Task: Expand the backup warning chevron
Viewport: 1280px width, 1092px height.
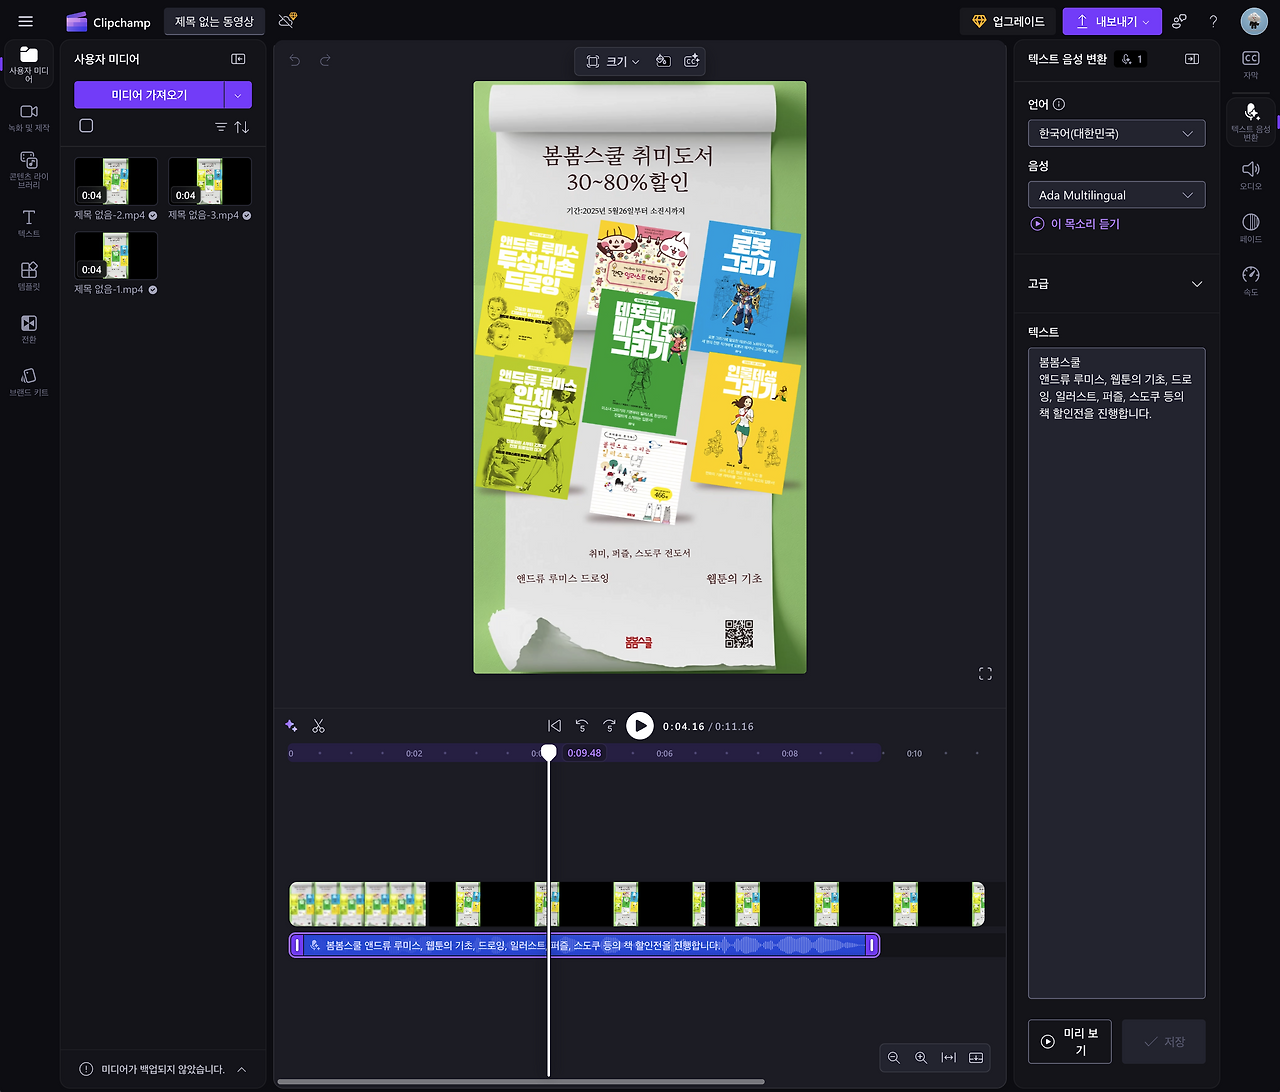Action: pos(242,1069)
